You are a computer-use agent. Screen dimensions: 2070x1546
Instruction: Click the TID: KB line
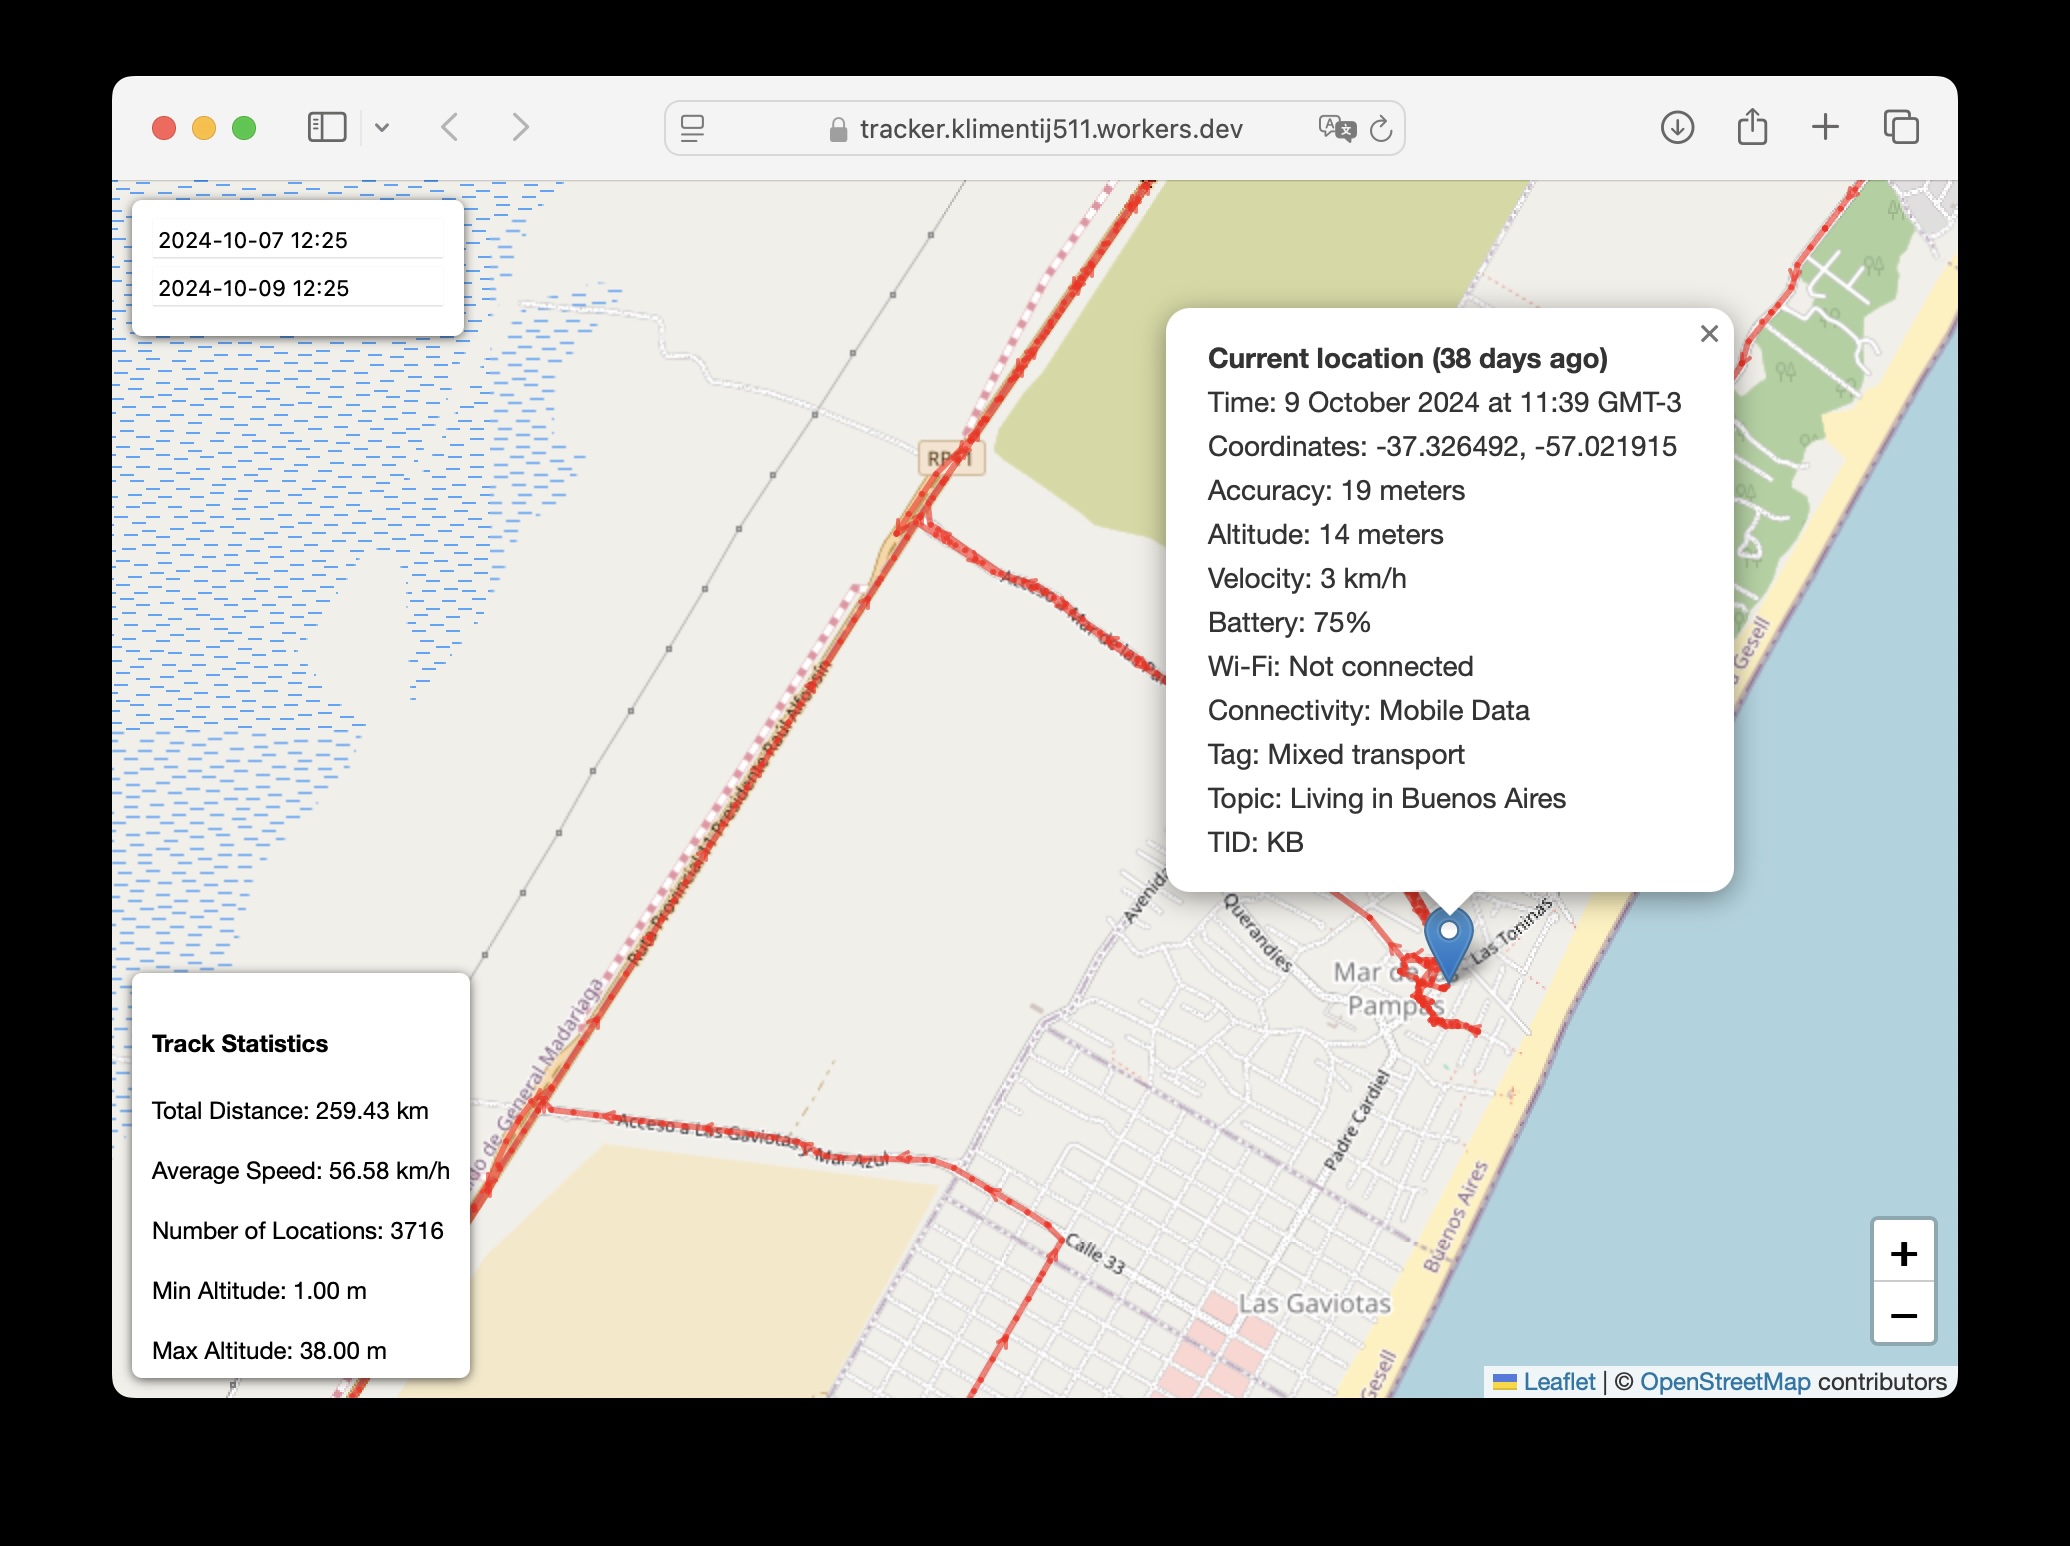click(1256, 842)
